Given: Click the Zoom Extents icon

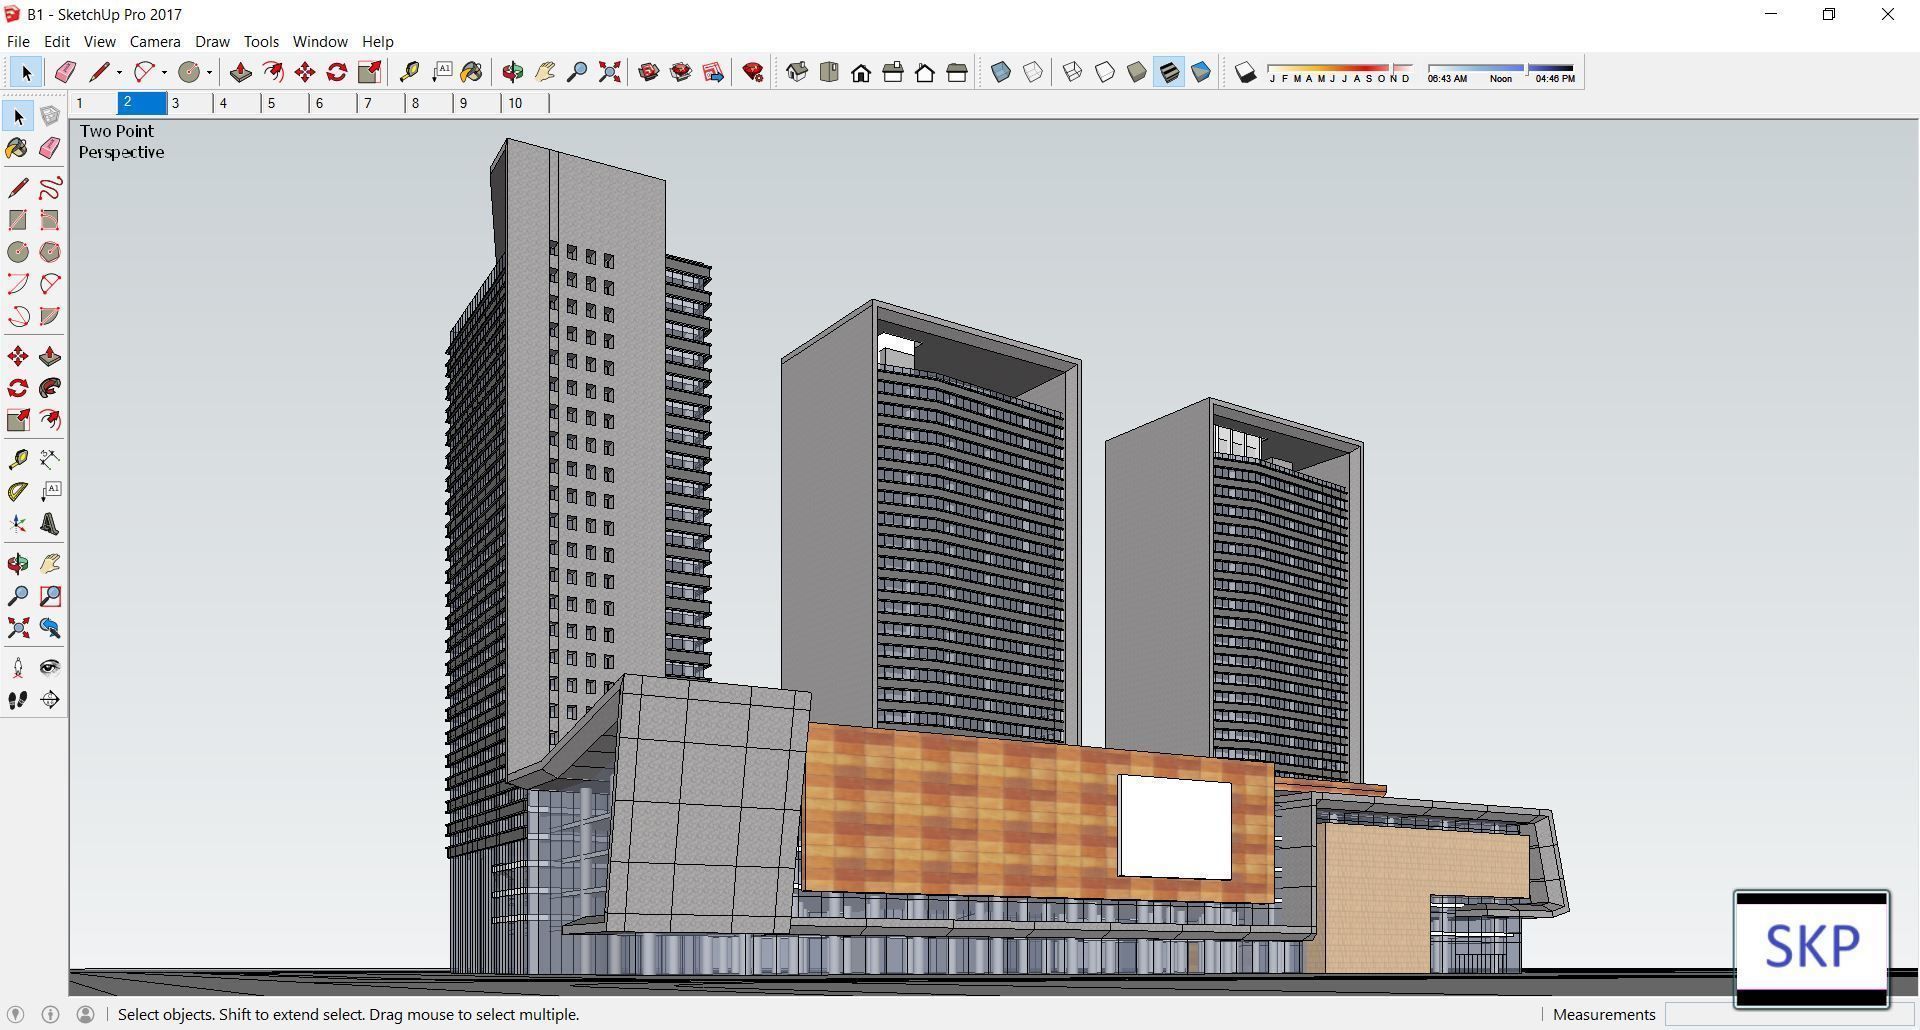Looking at the screenshot, I should point(609,71).
